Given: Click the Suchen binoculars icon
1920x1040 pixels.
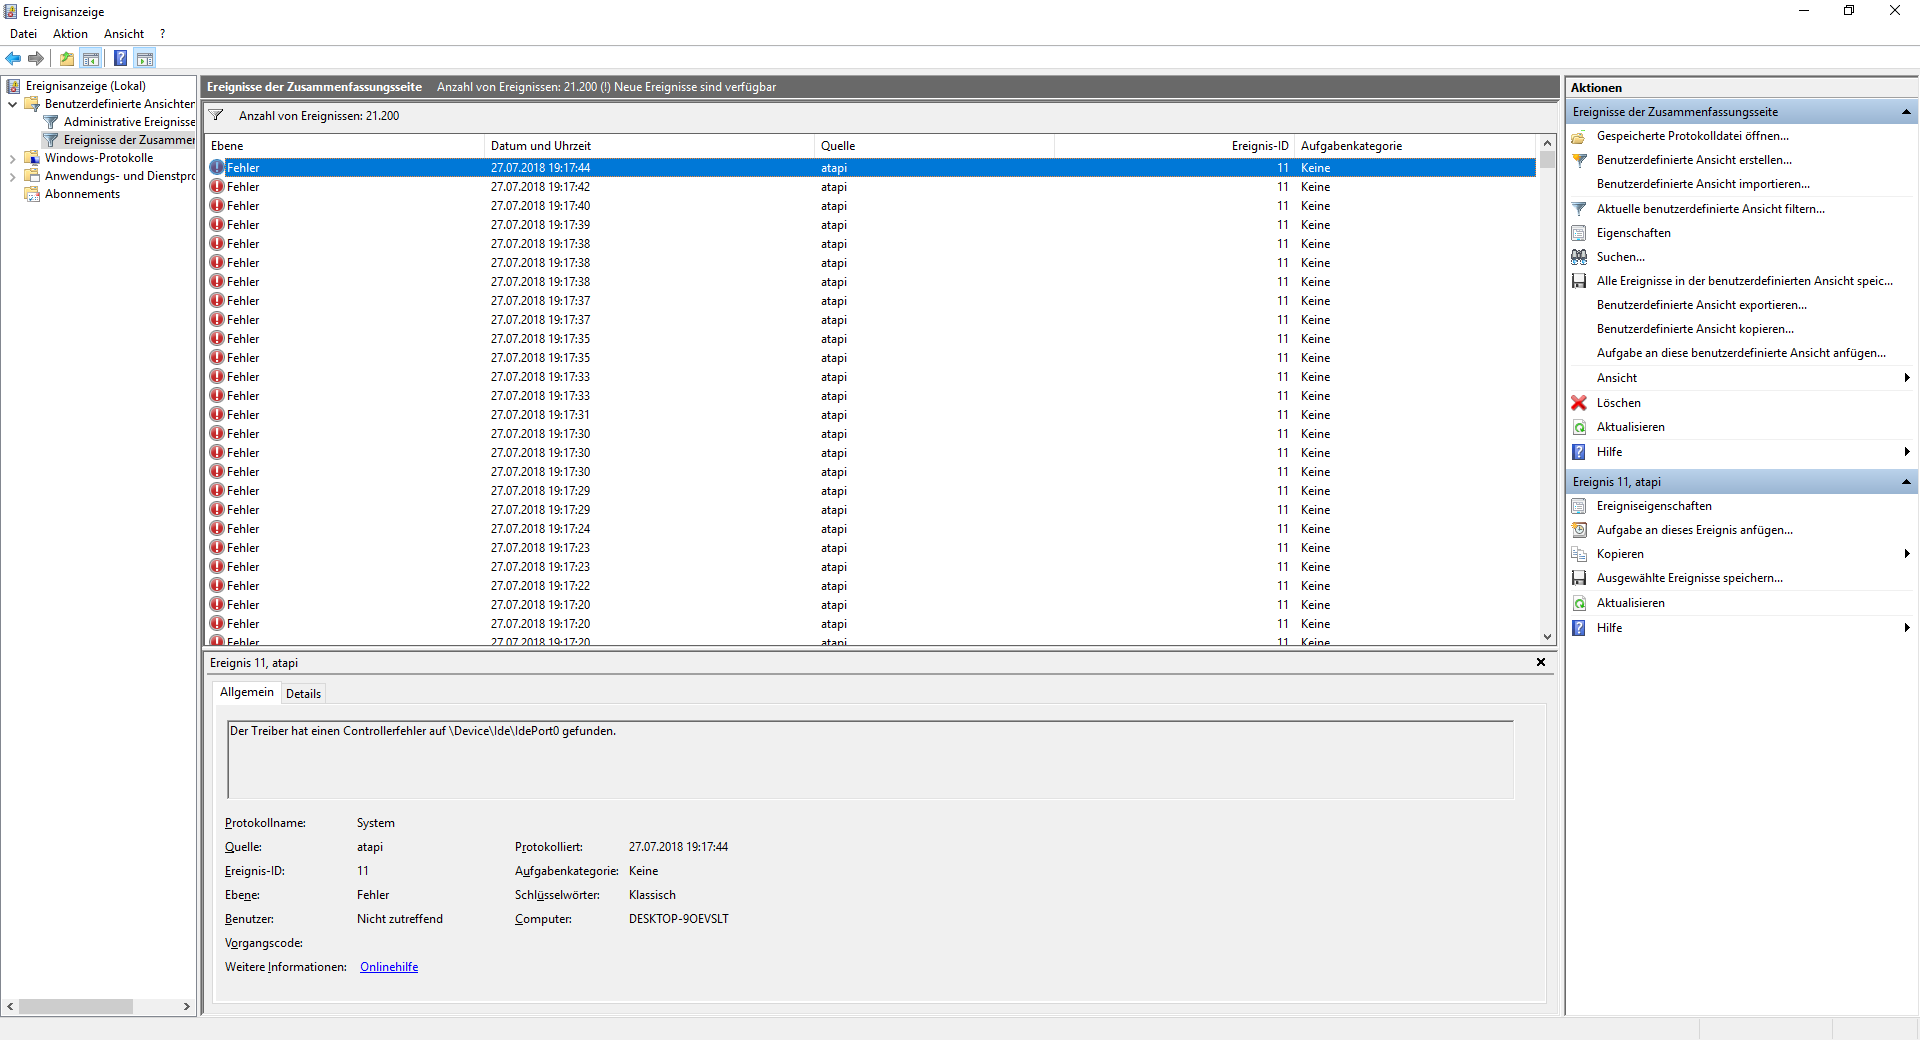Looking at the screenshot, I should [x=1579, y=257].
